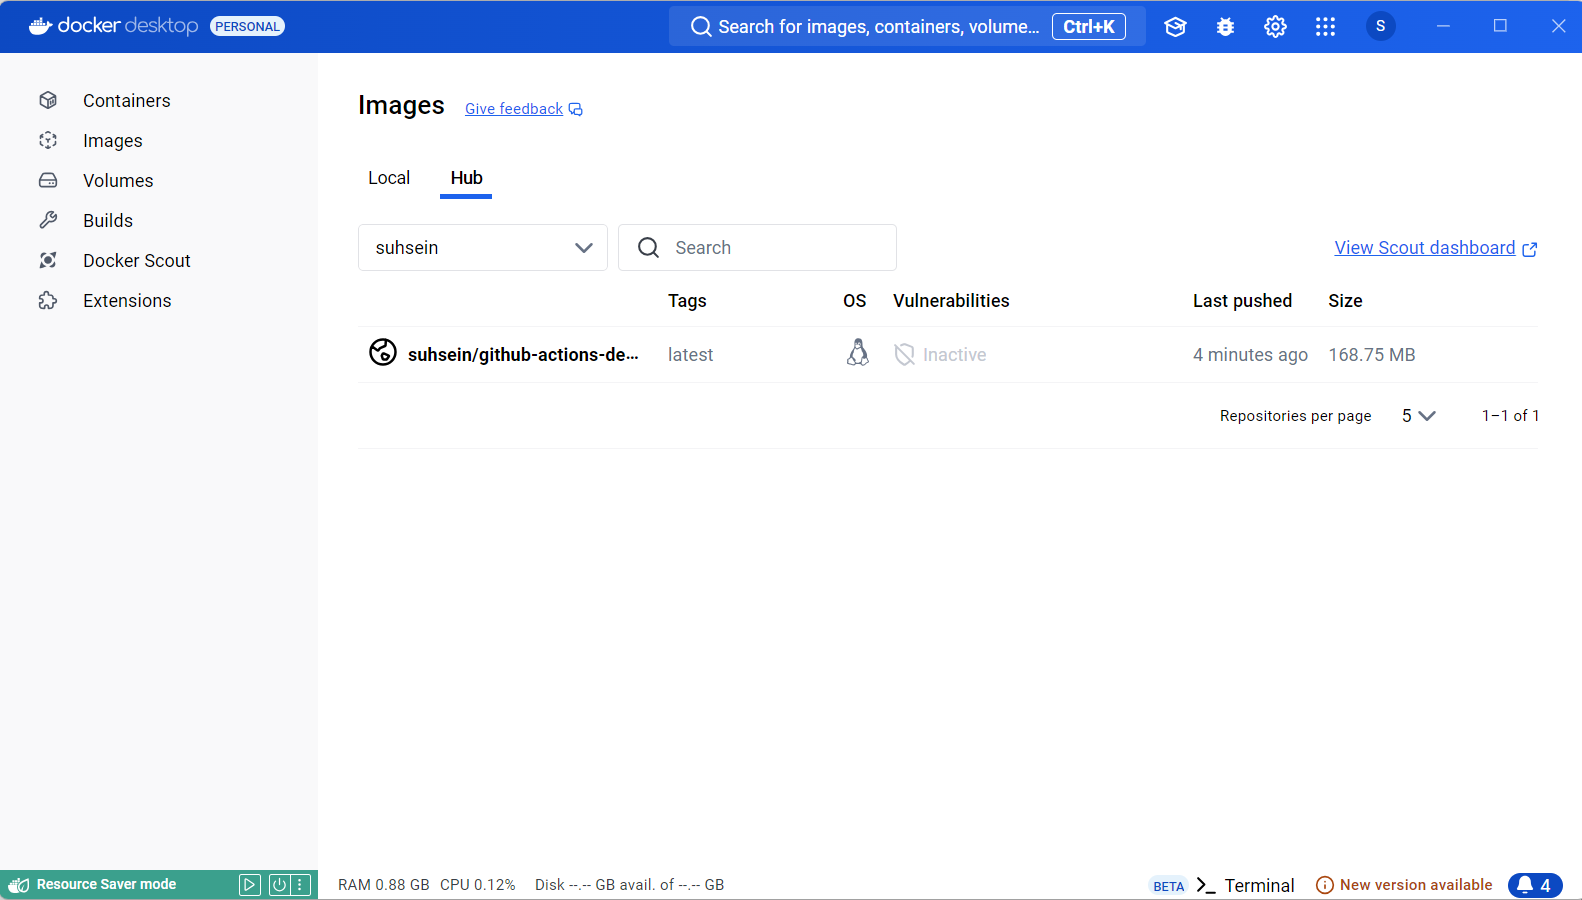Select the Hub tab

click(466, 178)
